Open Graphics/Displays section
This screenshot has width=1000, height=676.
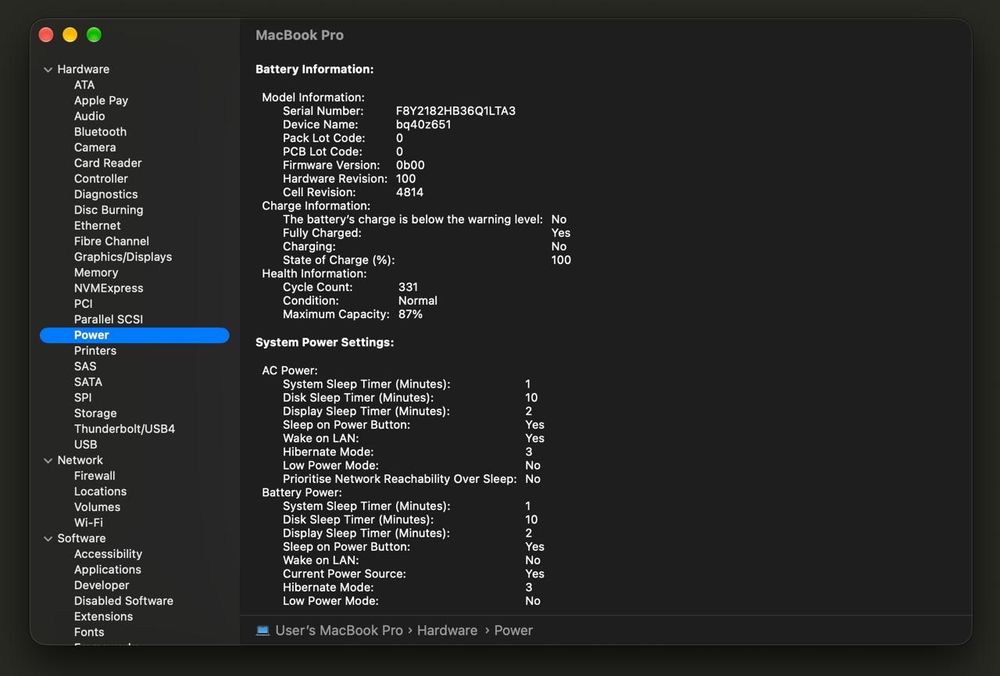[123, 257]
